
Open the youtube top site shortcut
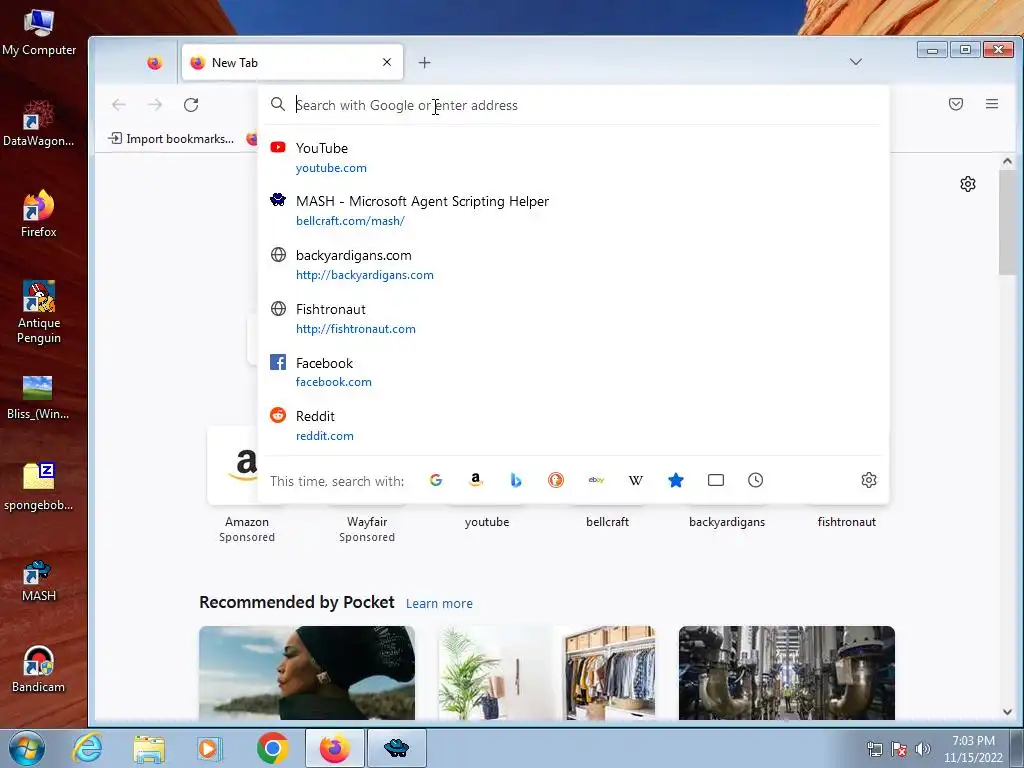pos(487,522)
